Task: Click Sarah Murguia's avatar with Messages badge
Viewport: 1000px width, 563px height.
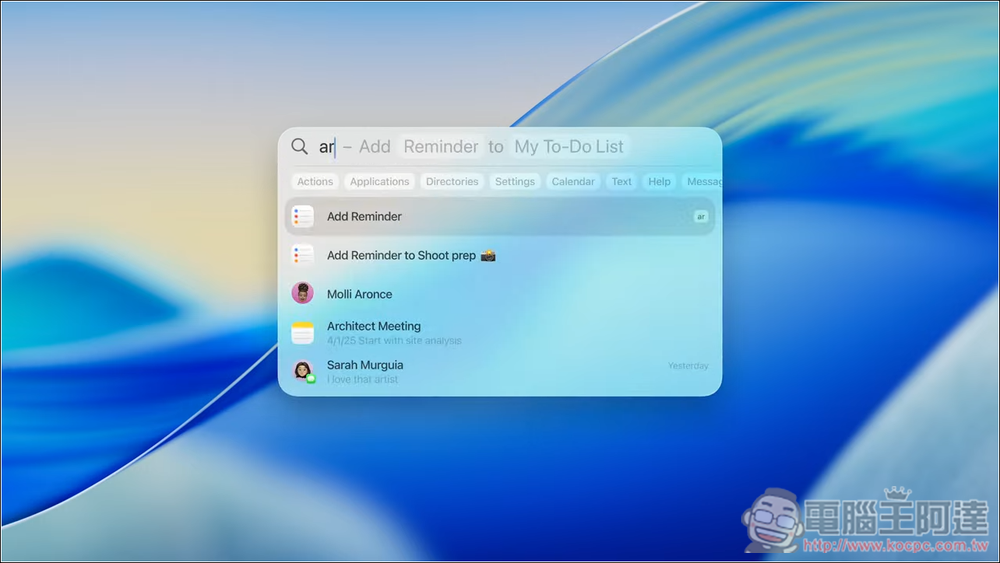Action: point(304,371)
